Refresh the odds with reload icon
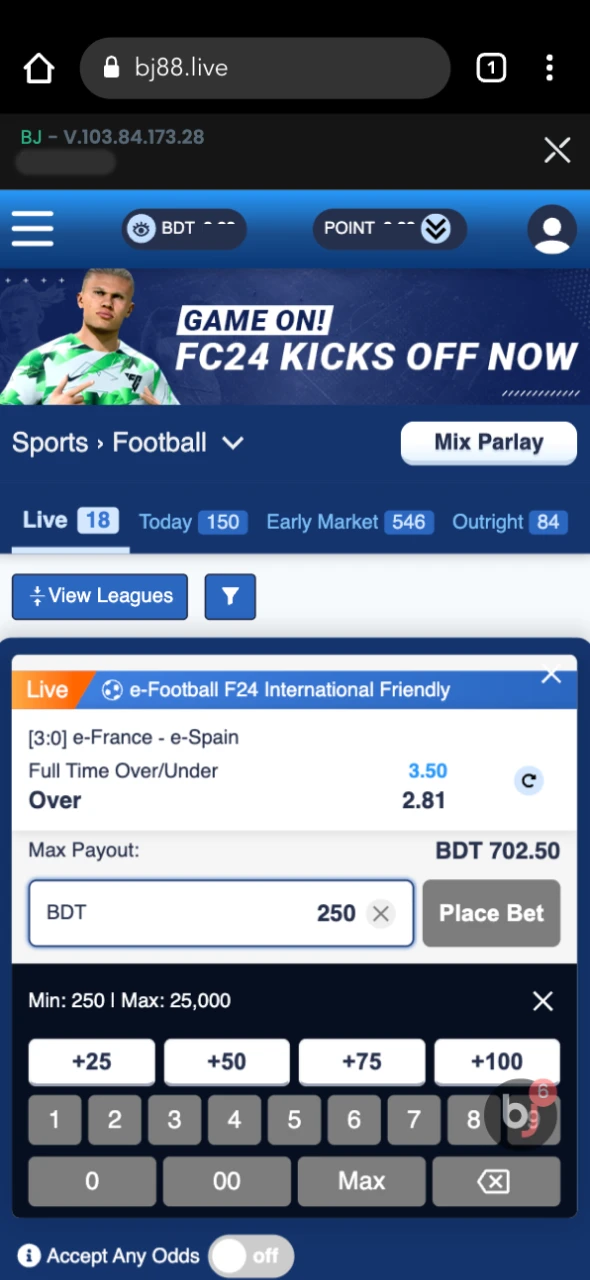This screenshot has width=590, height=1280. click(x=529, y=781)
